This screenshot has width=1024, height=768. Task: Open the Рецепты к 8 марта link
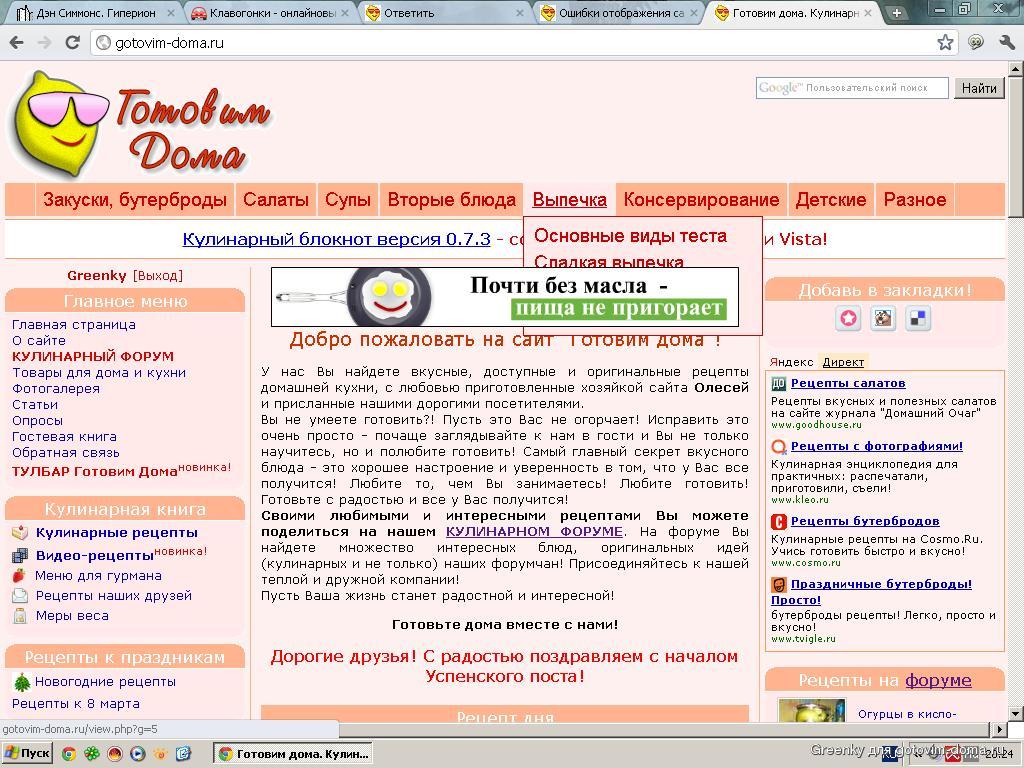(76, 704)
